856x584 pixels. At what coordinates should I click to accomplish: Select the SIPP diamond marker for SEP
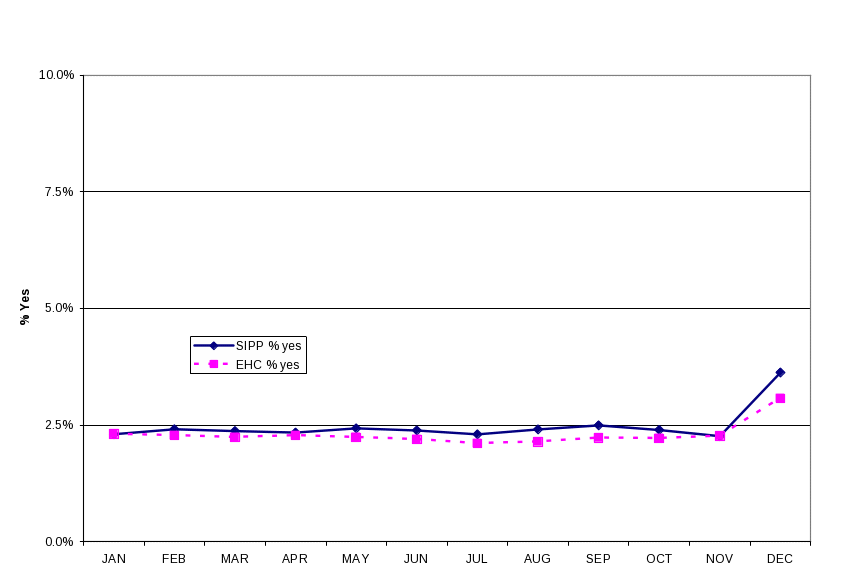pyautogui.click(x=598, y=425)
